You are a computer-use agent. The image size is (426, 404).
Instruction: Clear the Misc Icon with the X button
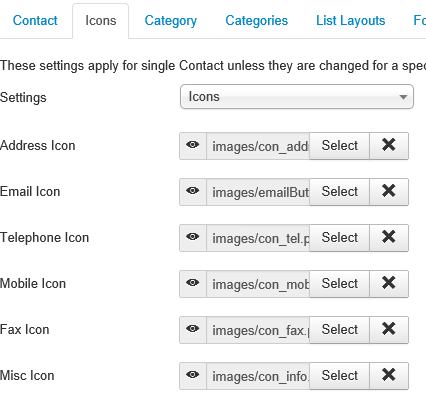(x=389, y=376)
